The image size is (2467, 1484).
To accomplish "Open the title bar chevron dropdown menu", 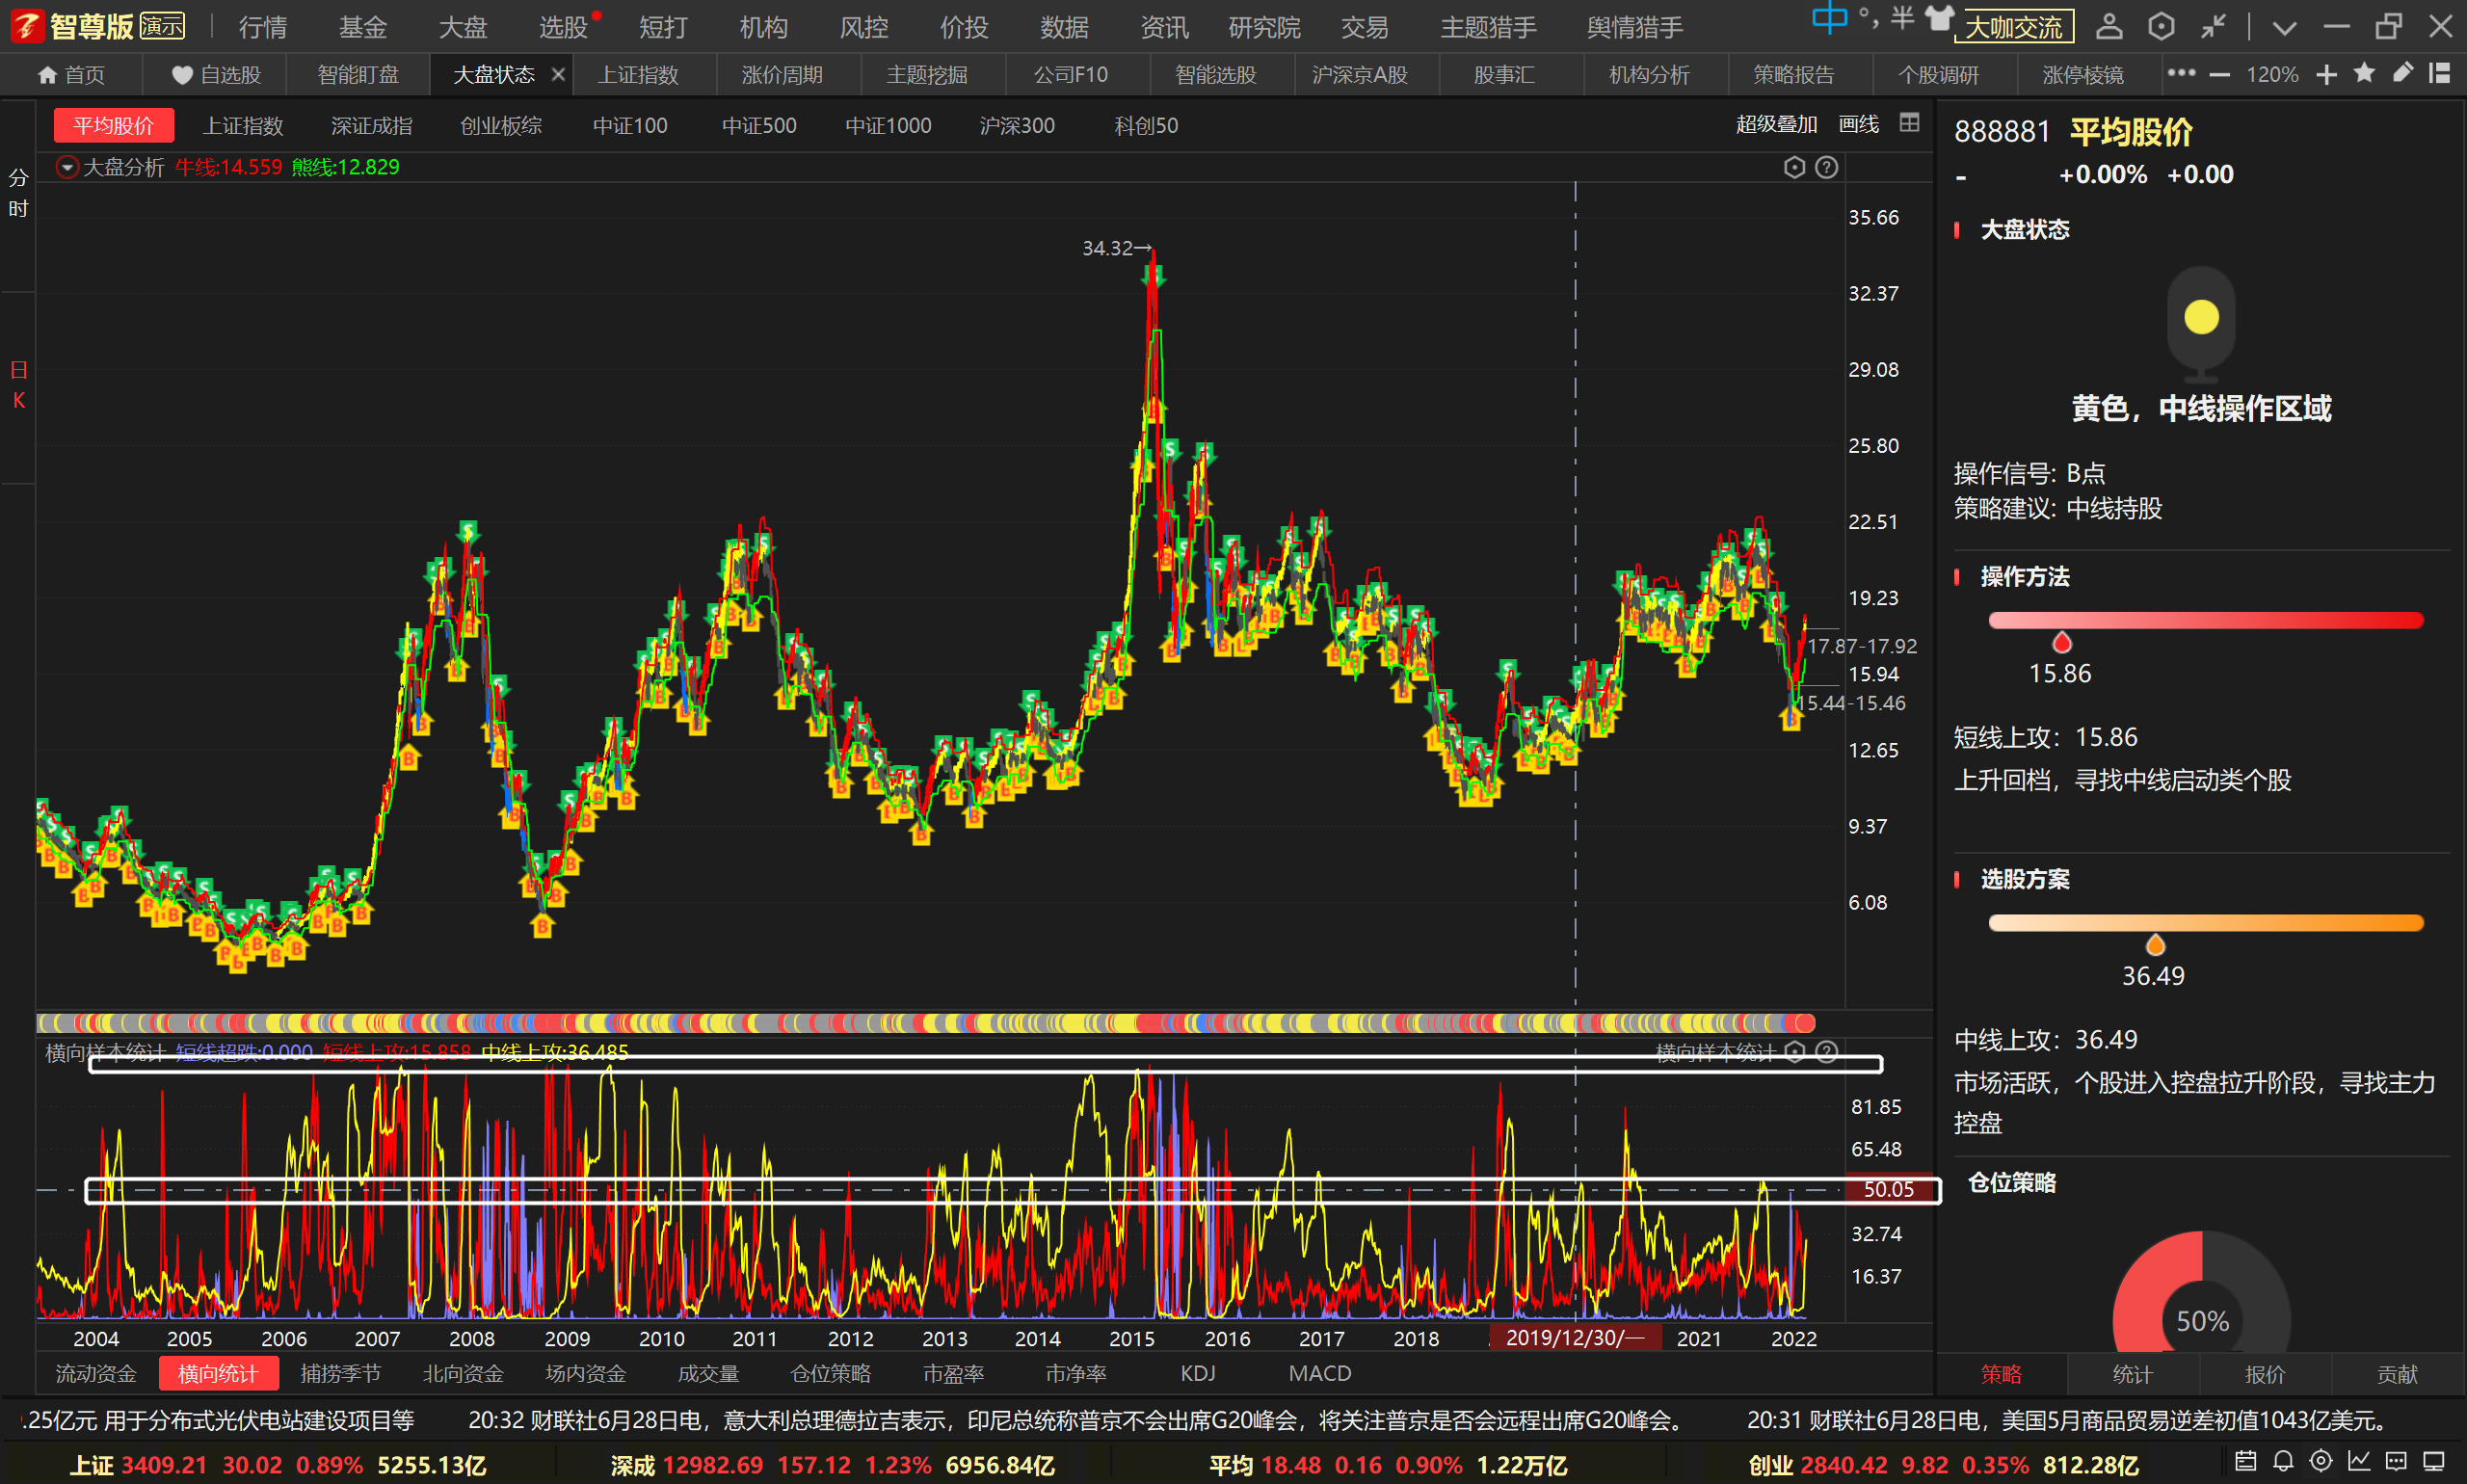I will pos(2284,27).
